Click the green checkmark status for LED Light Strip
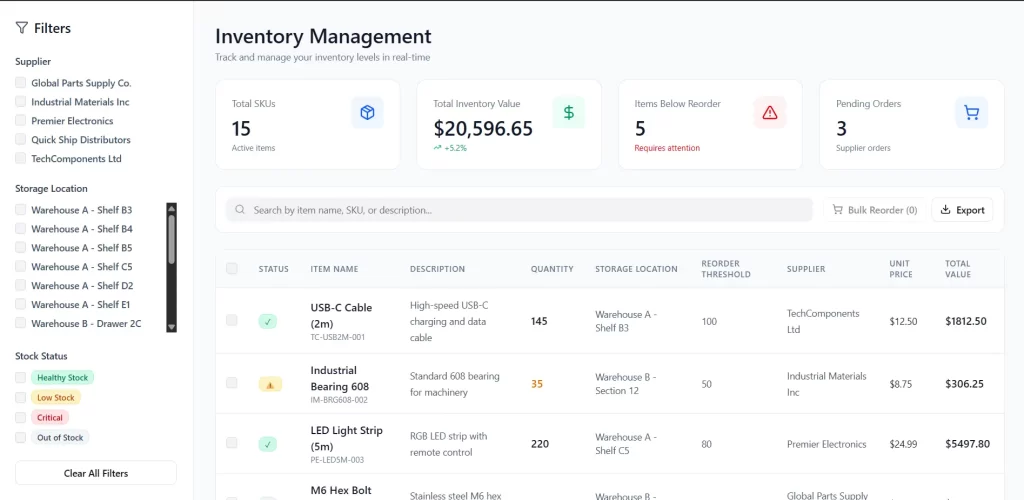 (x=267, y=444)
